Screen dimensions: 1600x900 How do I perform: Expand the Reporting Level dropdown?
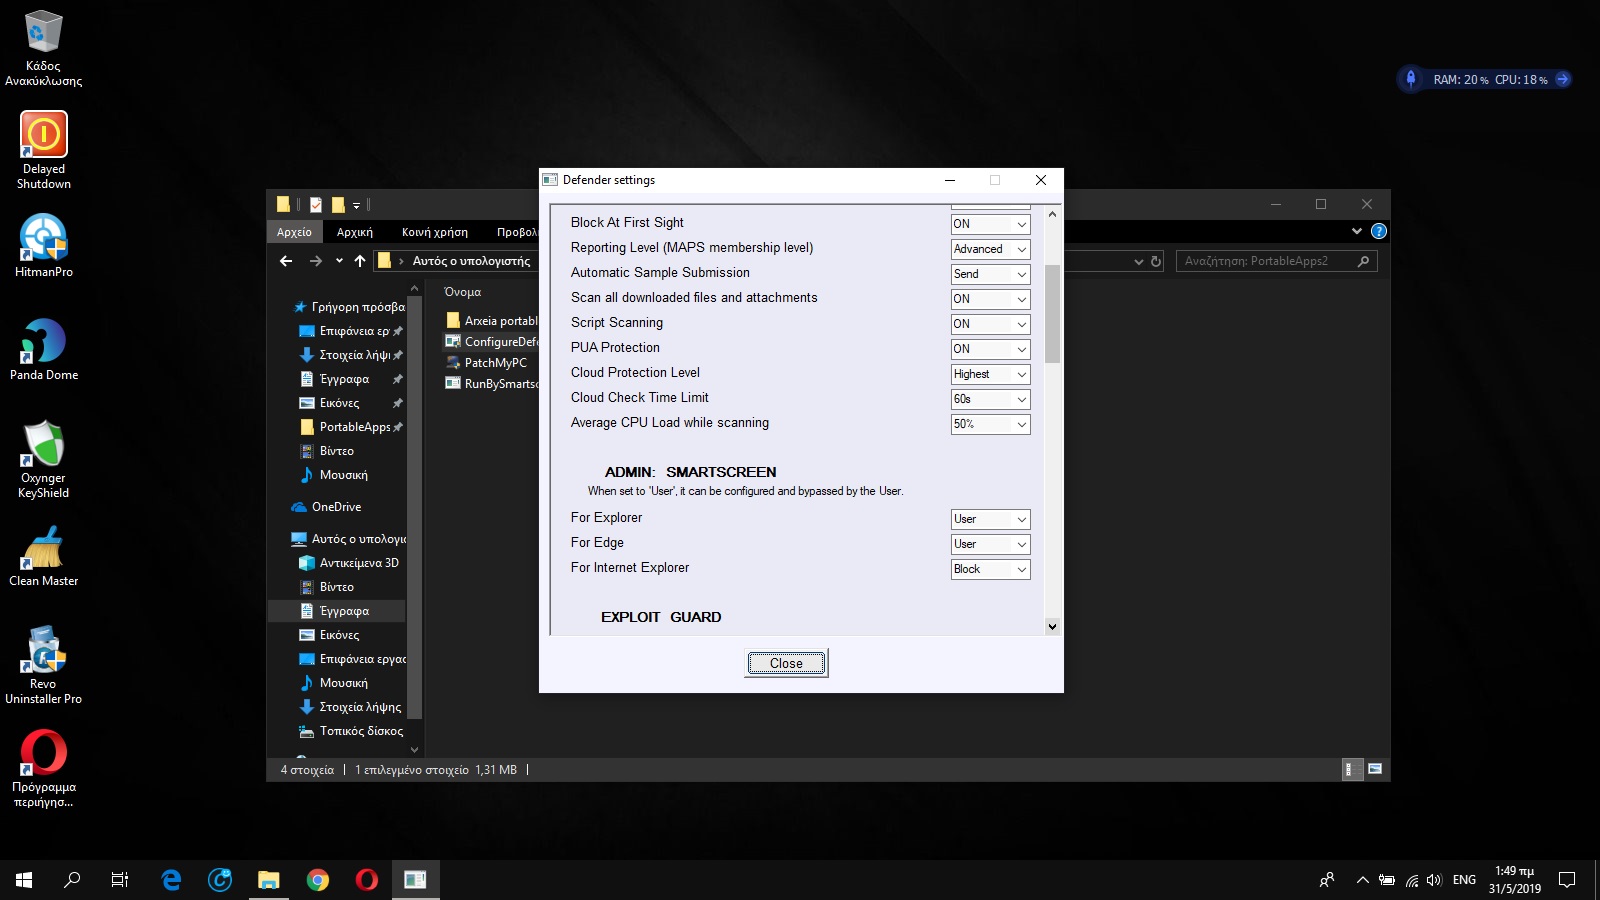[x=990, y=249]
